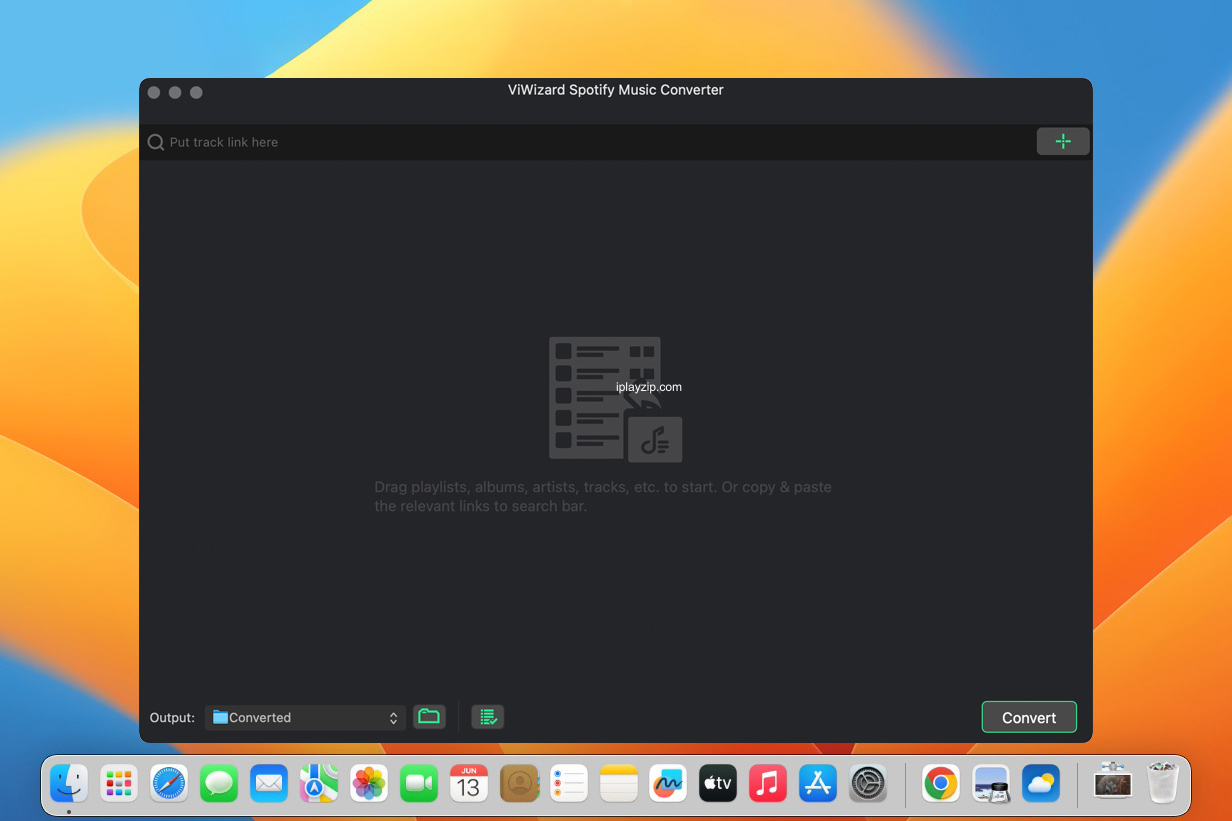Open Launchpad in the Dock
1232x821 pixels.
pyautogui.click(x=119, y=784)
